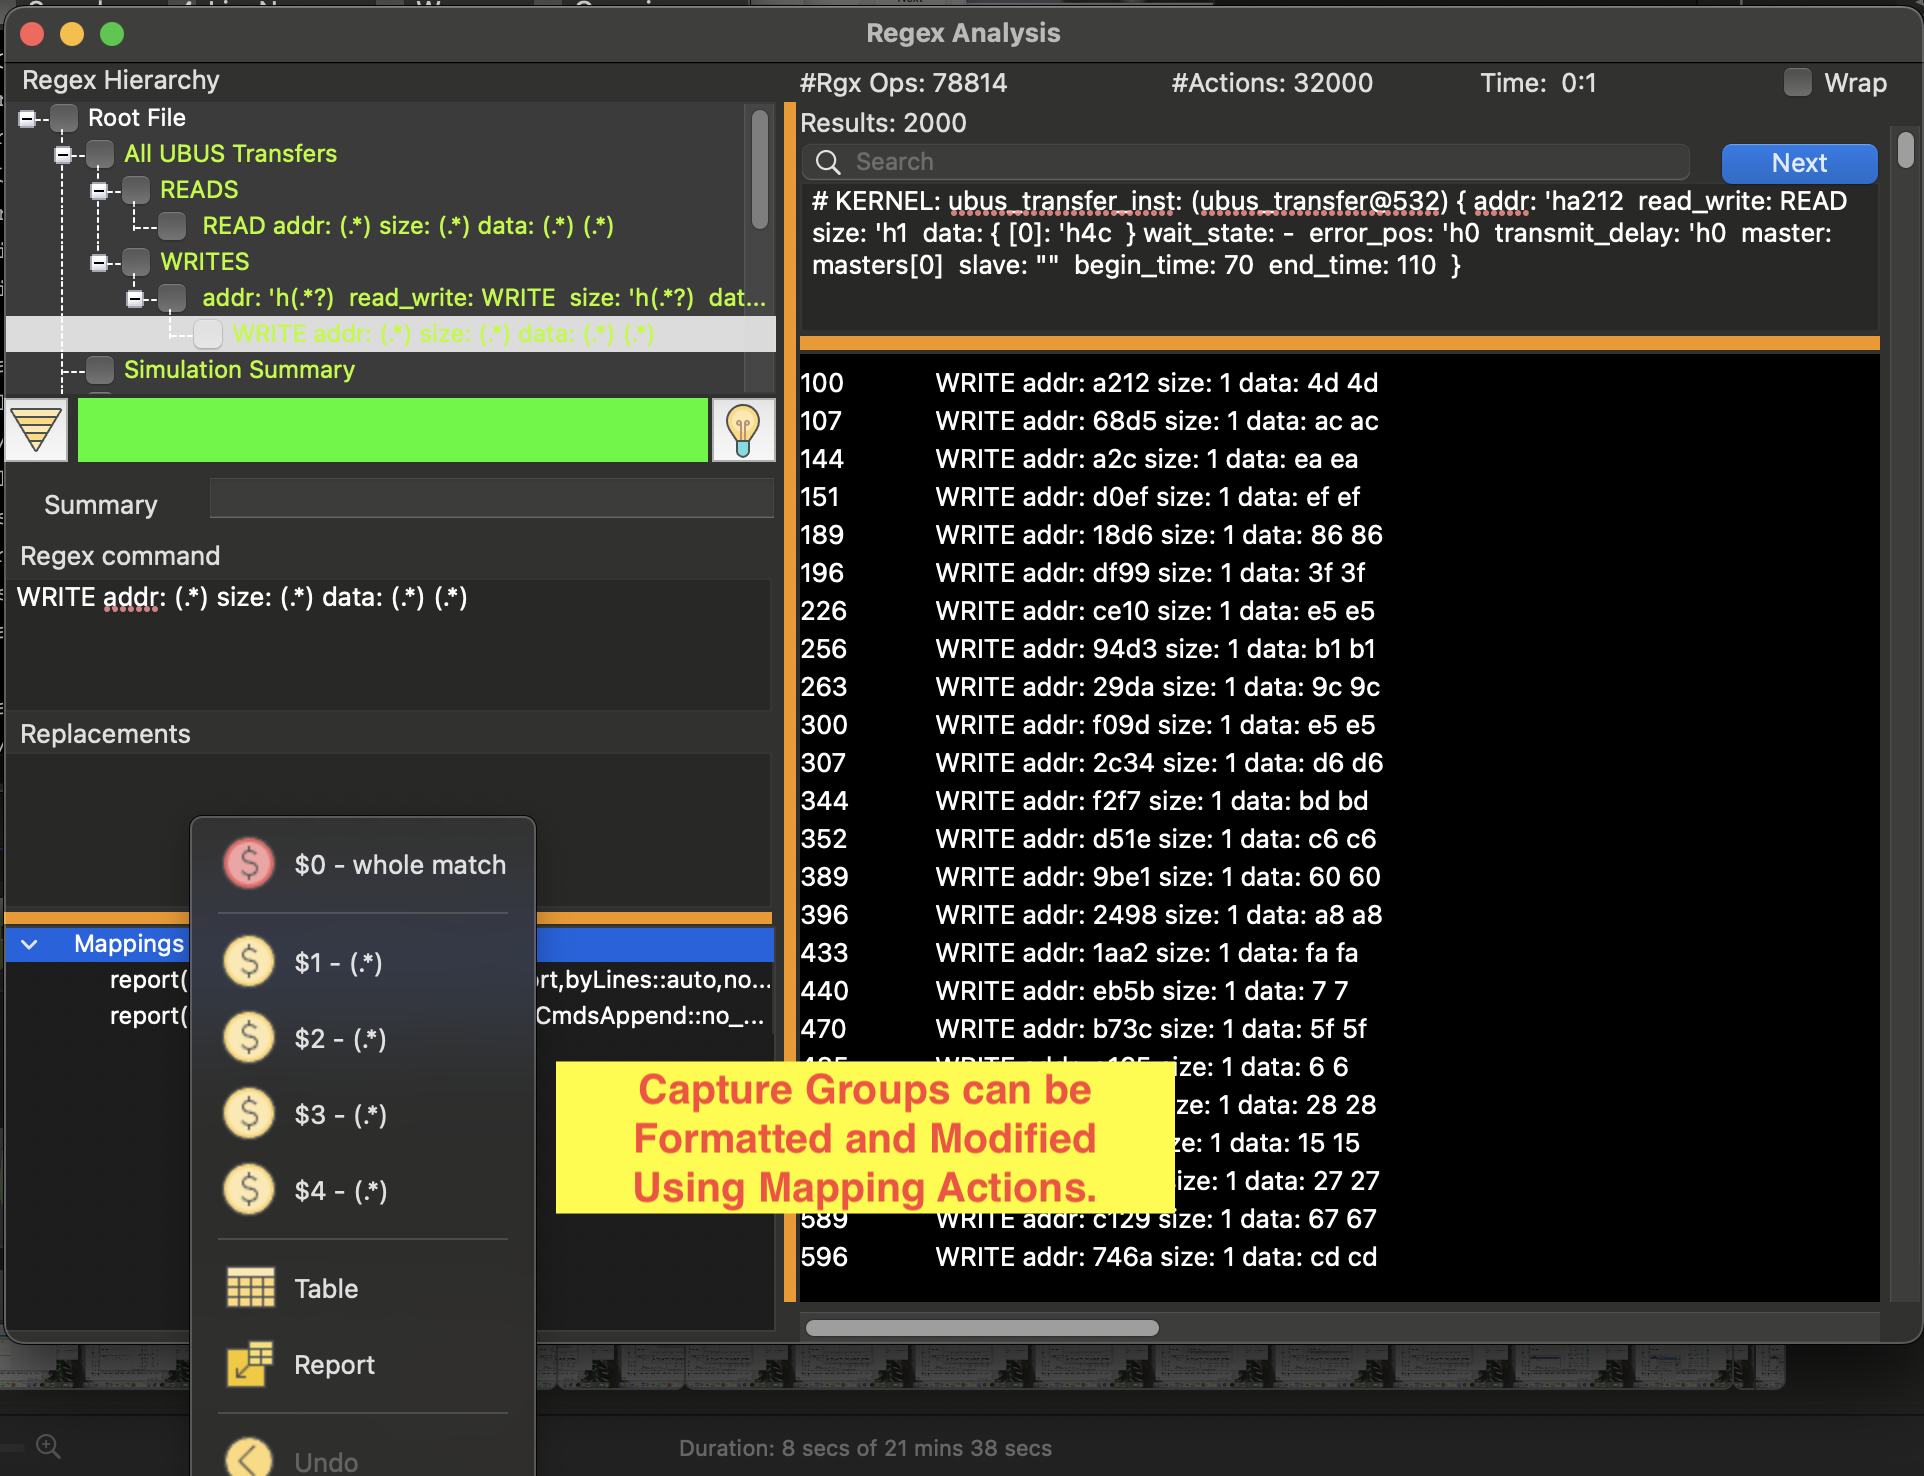
Task: Click the $3 capture group dollar icon
Action: pyautogui.click(x=249, y=1114)
